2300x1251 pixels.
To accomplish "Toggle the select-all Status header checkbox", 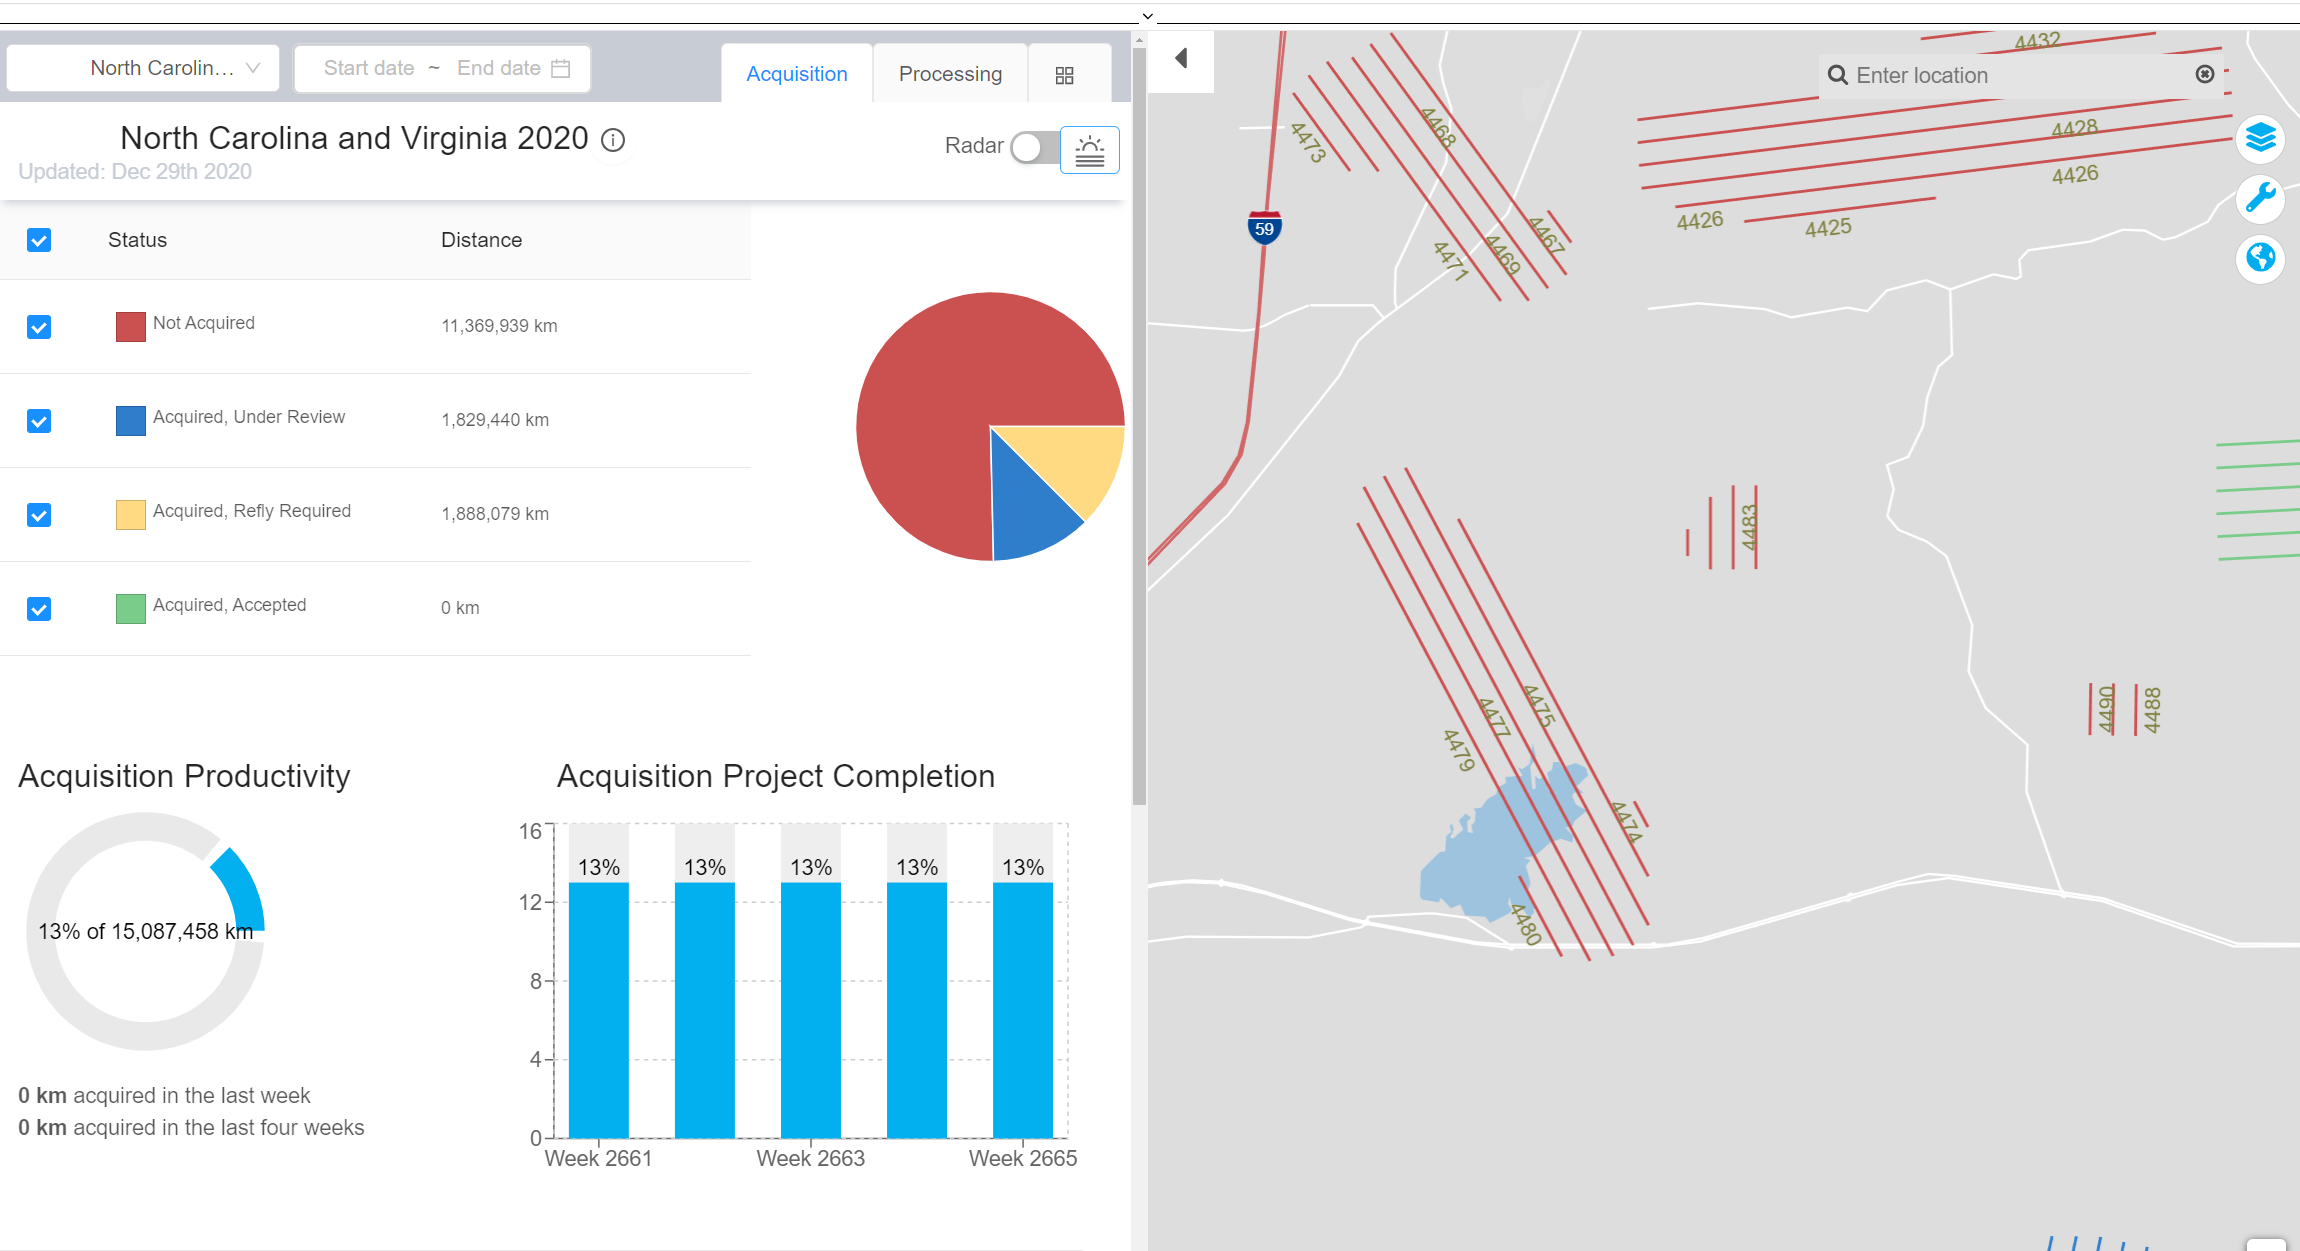I will (39, 240).
